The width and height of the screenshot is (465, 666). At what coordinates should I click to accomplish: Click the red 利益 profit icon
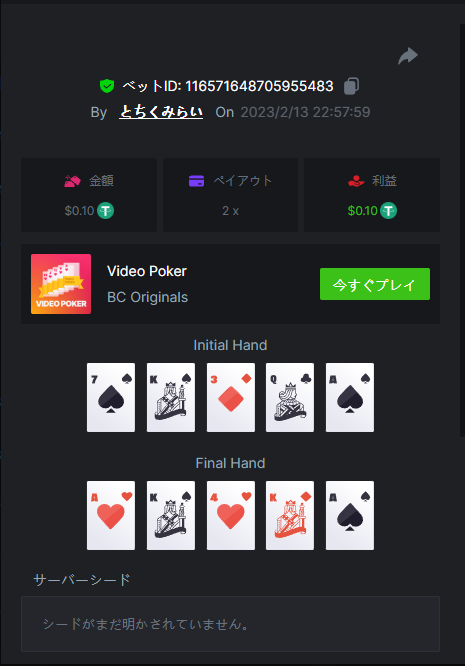[x=356, y=181]
